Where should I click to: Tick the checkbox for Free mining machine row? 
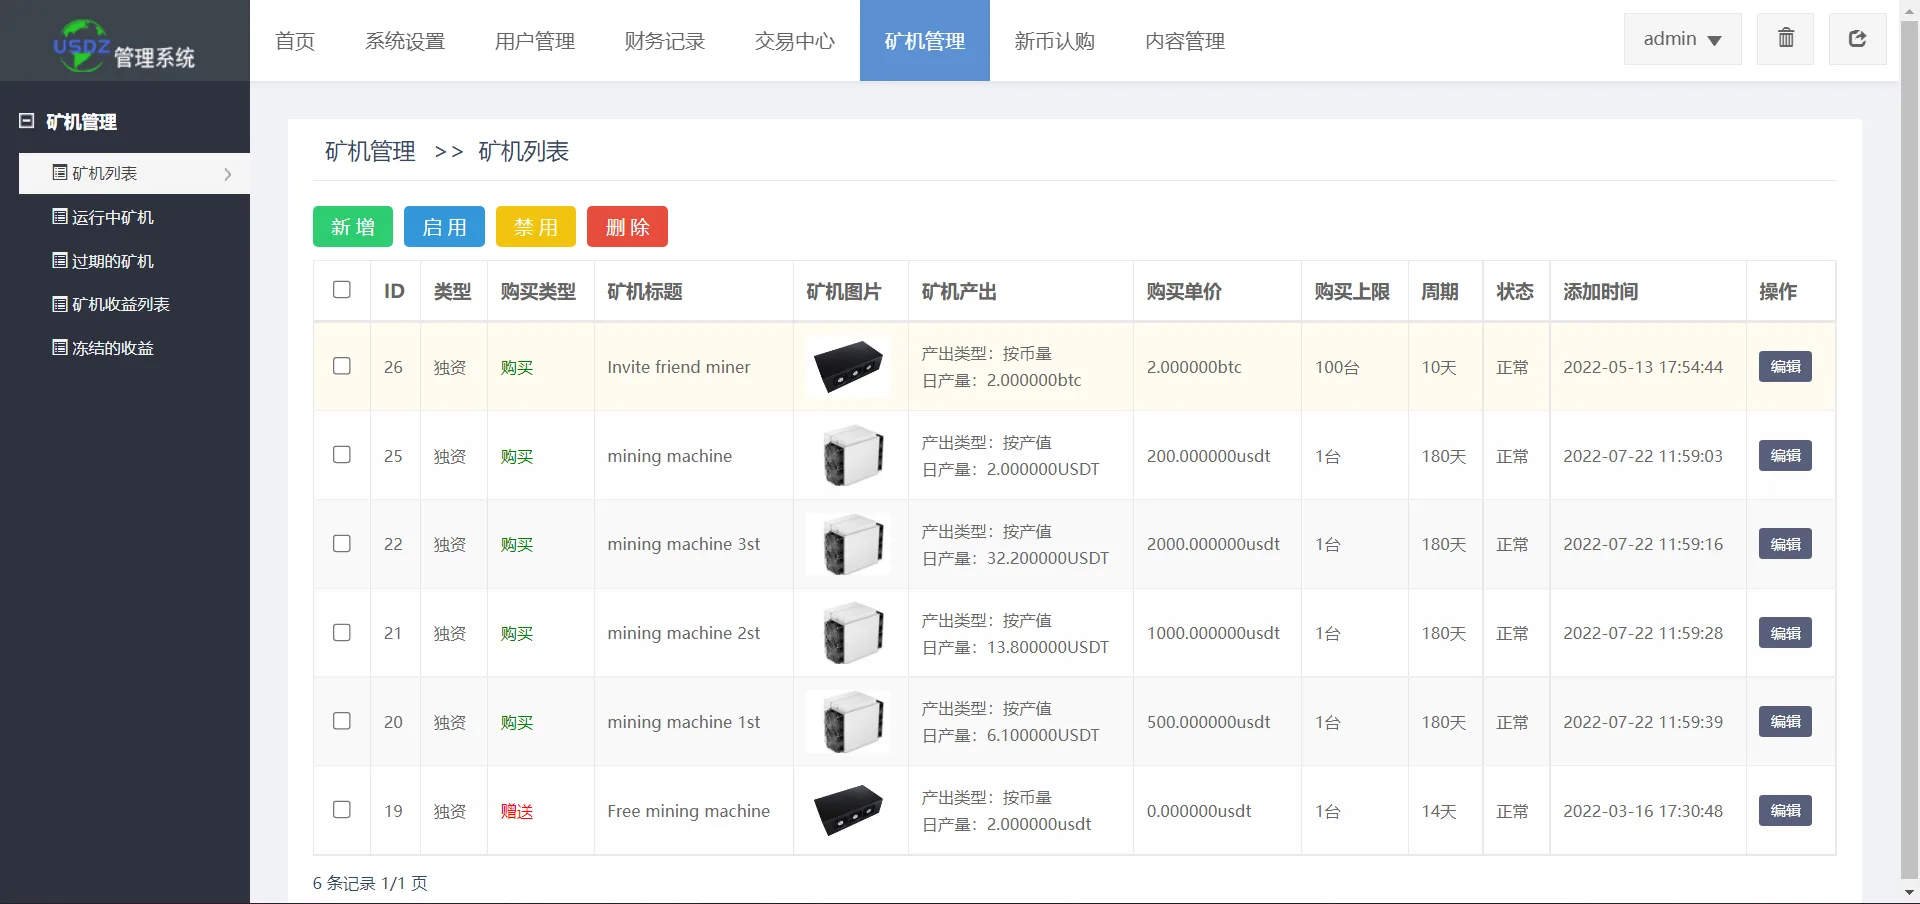[342, 810]
